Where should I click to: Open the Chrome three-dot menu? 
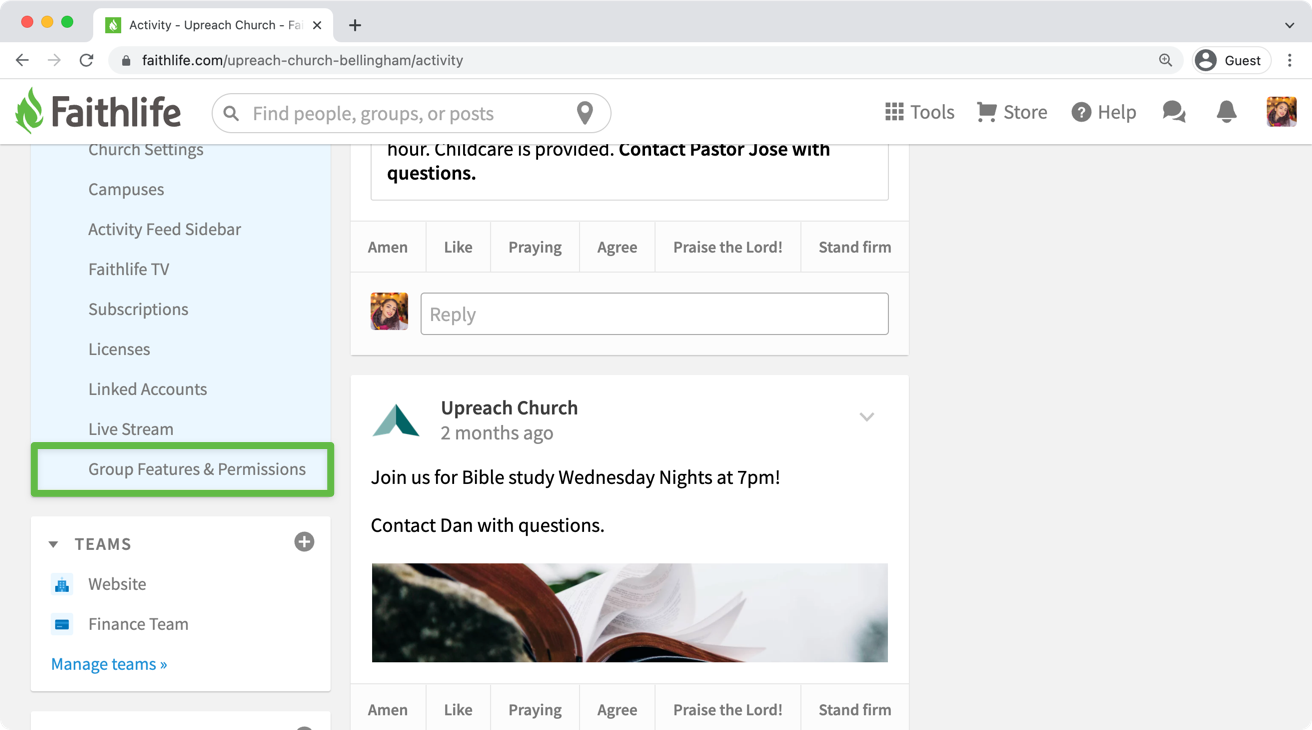click(x=1290, y=60)
